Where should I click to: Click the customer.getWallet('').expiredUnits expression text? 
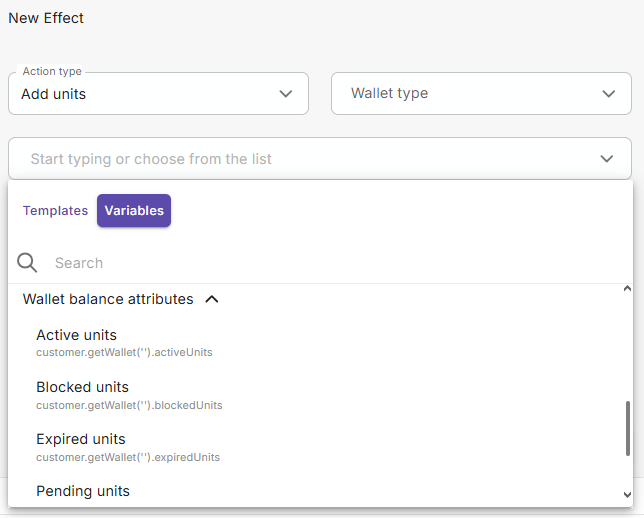click(128, 457)
